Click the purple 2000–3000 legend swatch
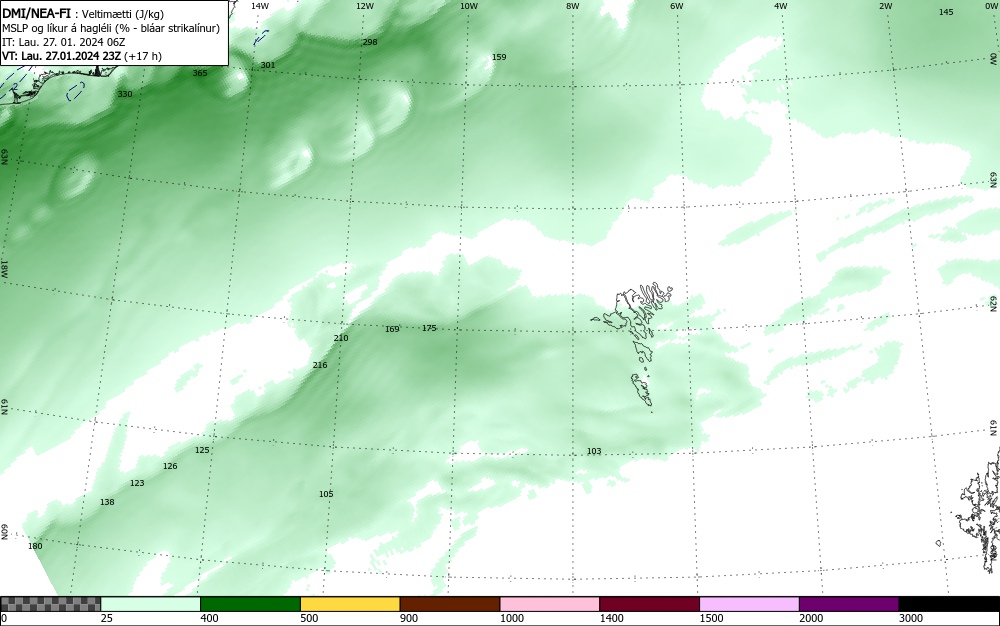 [849, 604]
